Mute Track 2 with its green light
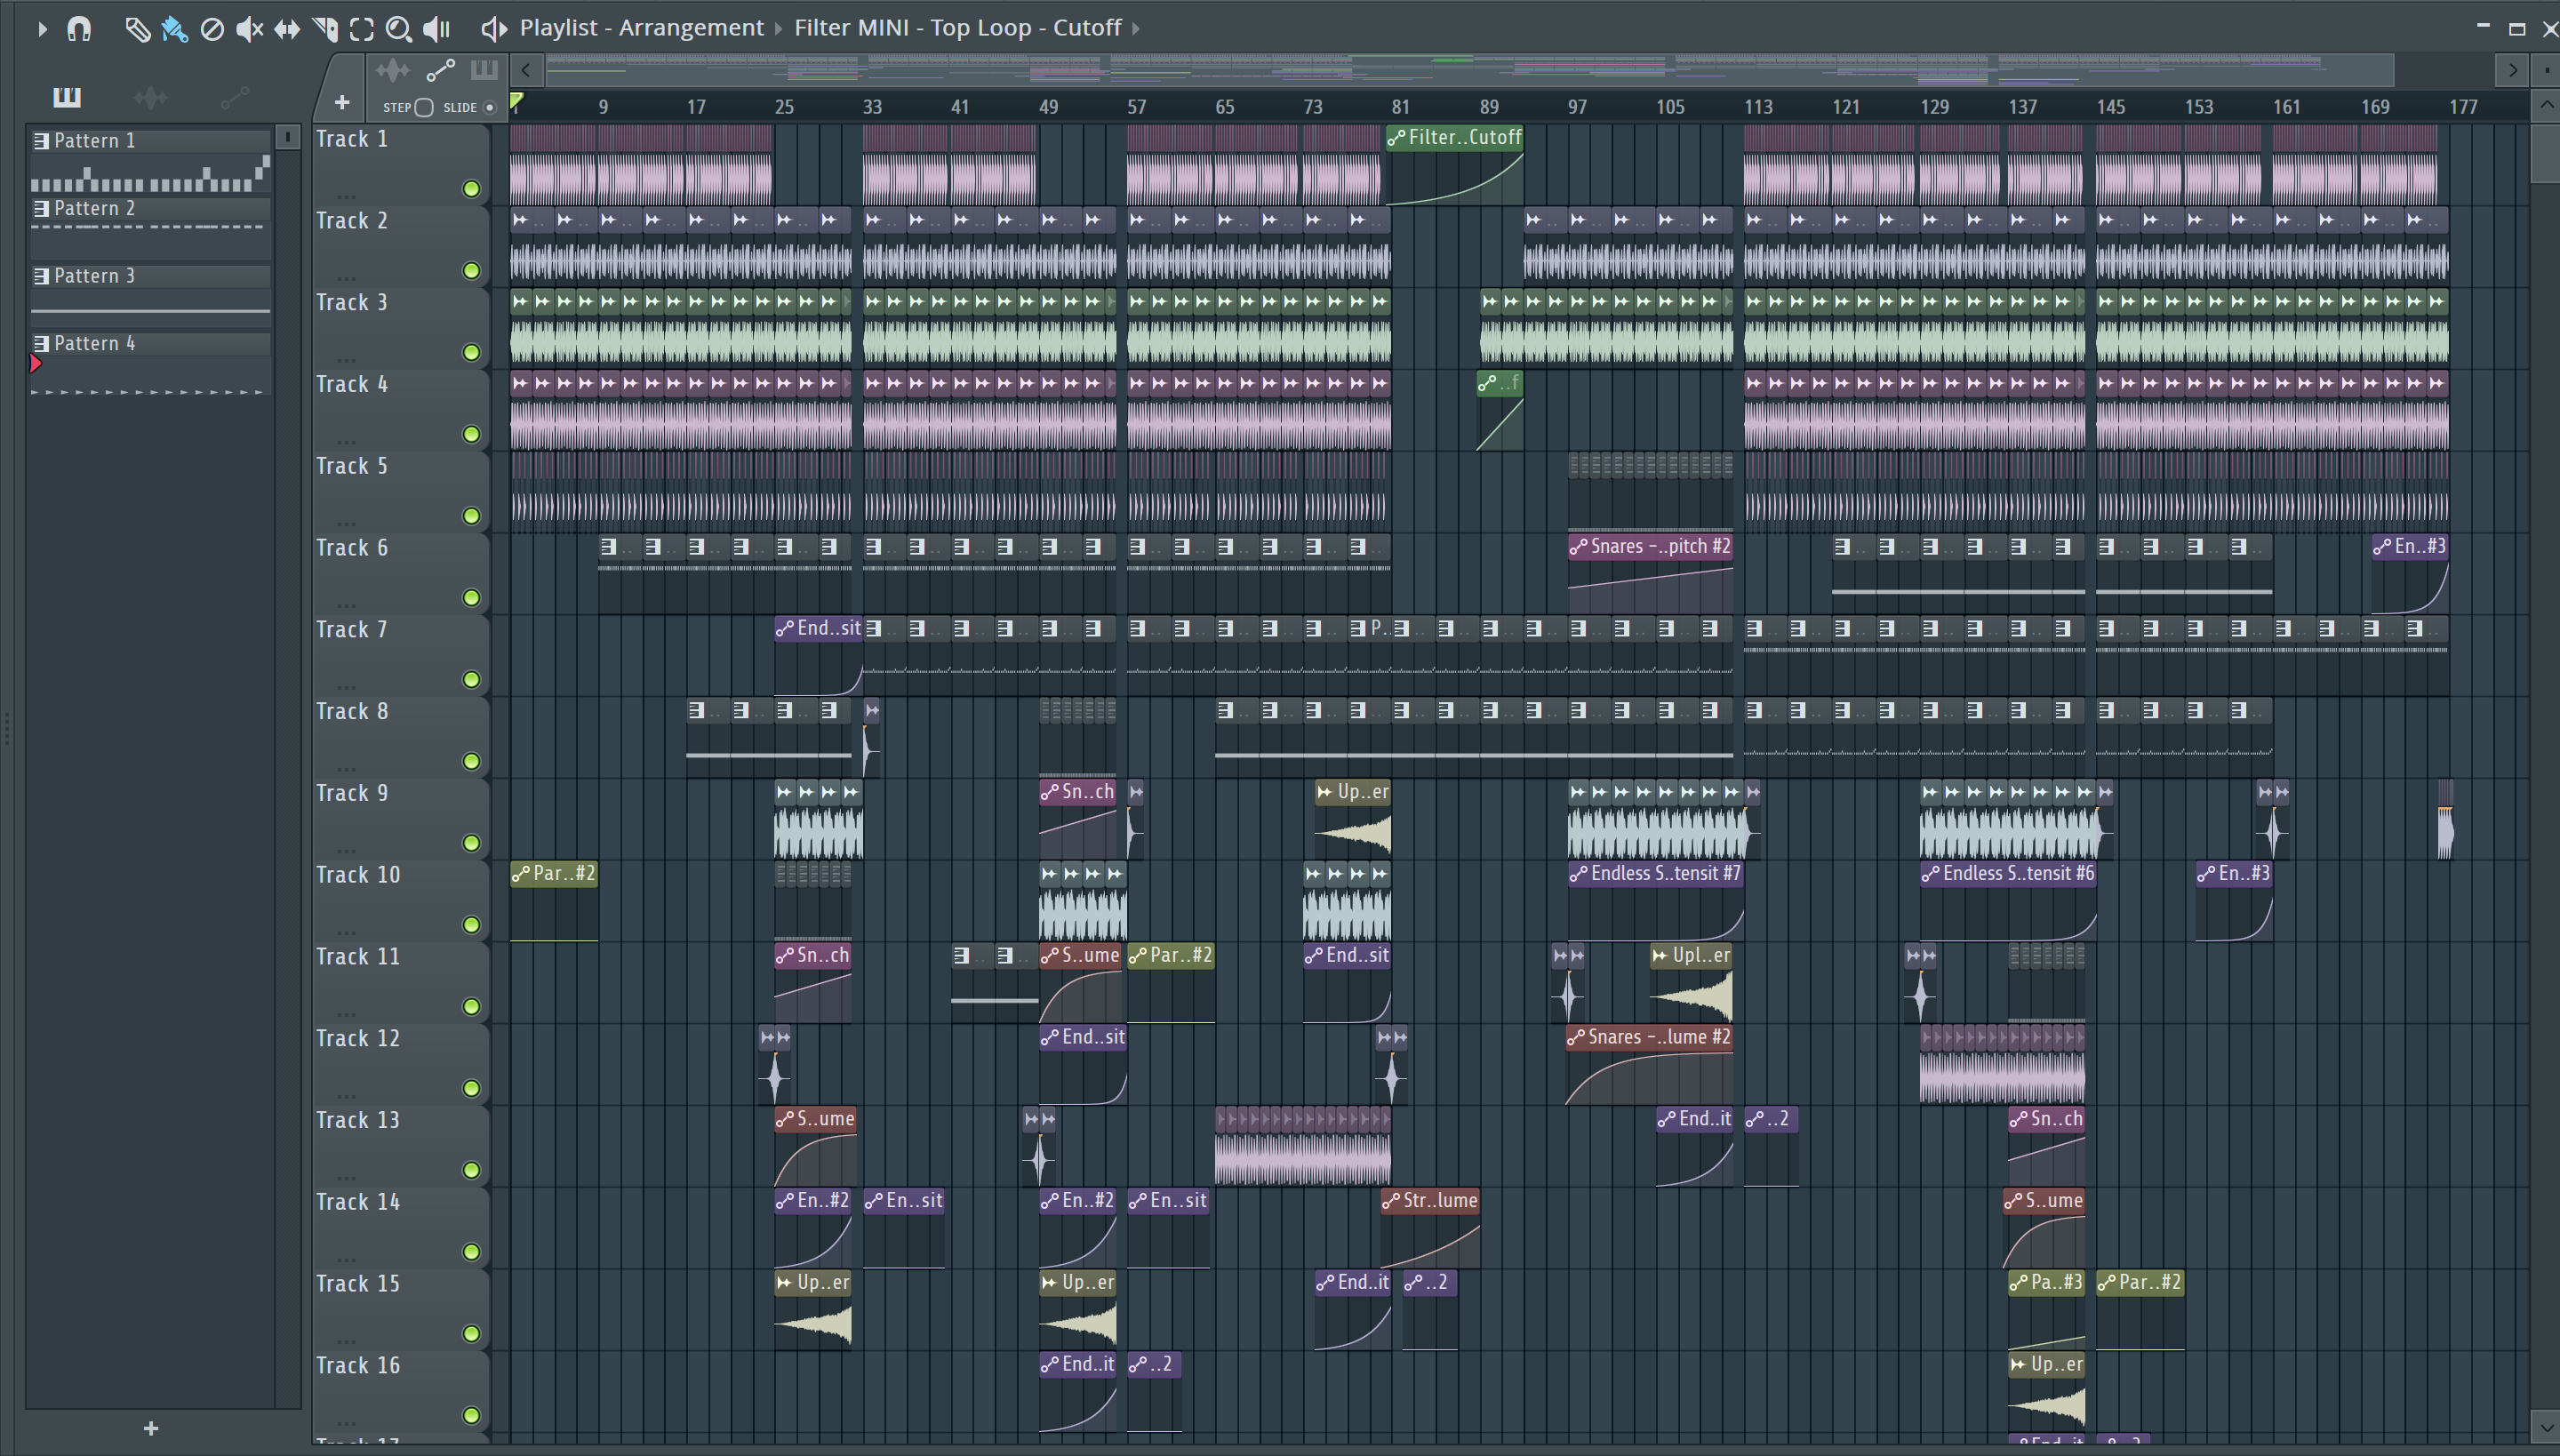The image size is (2560, 1456). pos(471,271)
